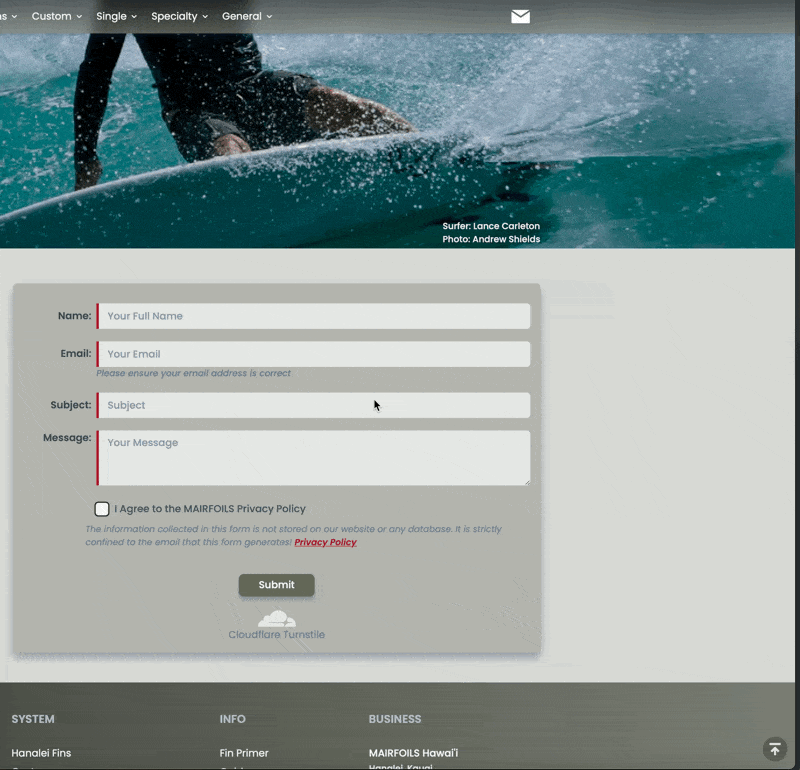Click the scroll-to-top arrow icon
Image resolution: width=800 pixels, height=770 pixels.
[775, 750]
